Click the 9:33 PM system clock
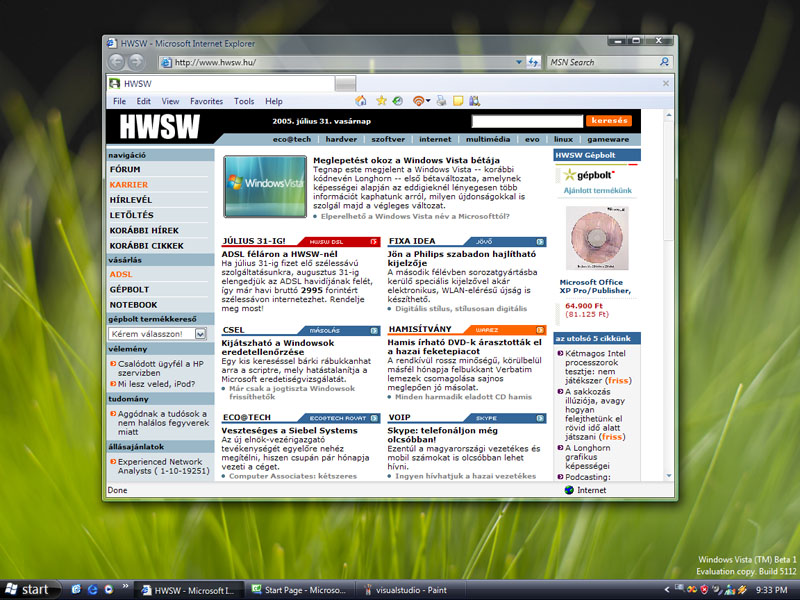Image resolution: width=800 pixels, height=600 pixels. click(x=771, y=590)
